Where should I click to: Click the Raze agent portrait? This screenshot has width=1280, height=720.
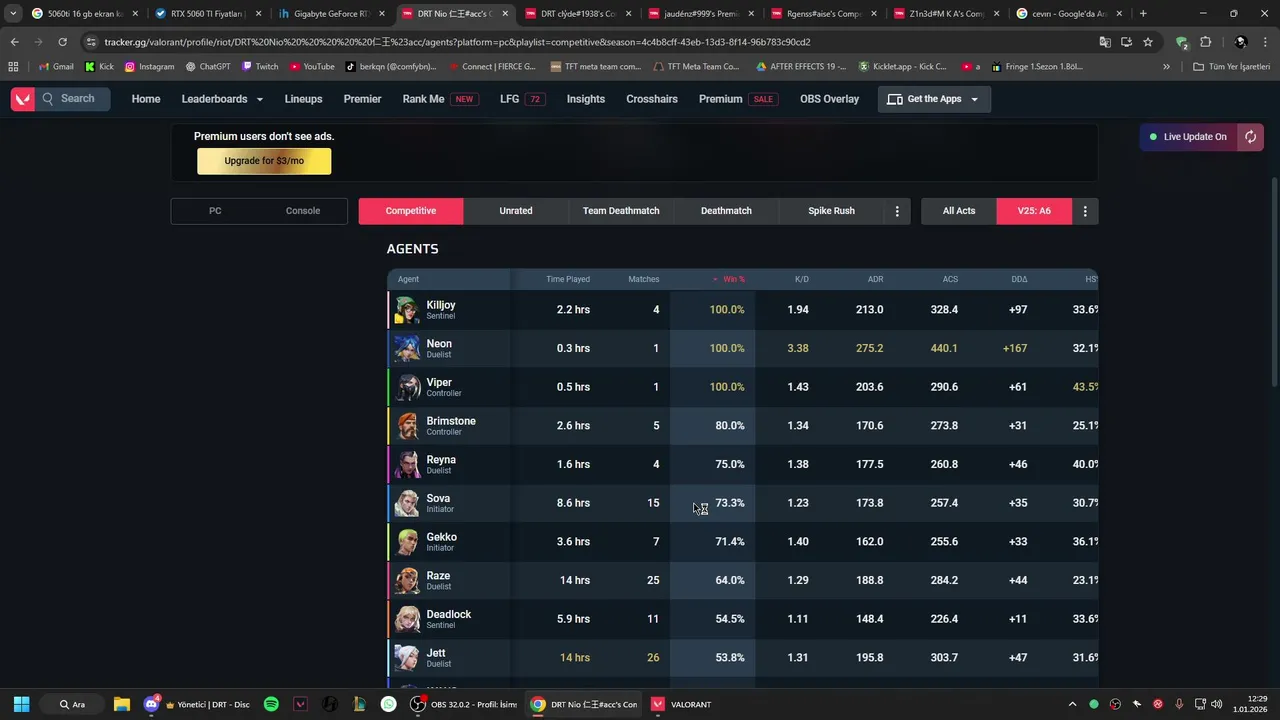point(407,580)
